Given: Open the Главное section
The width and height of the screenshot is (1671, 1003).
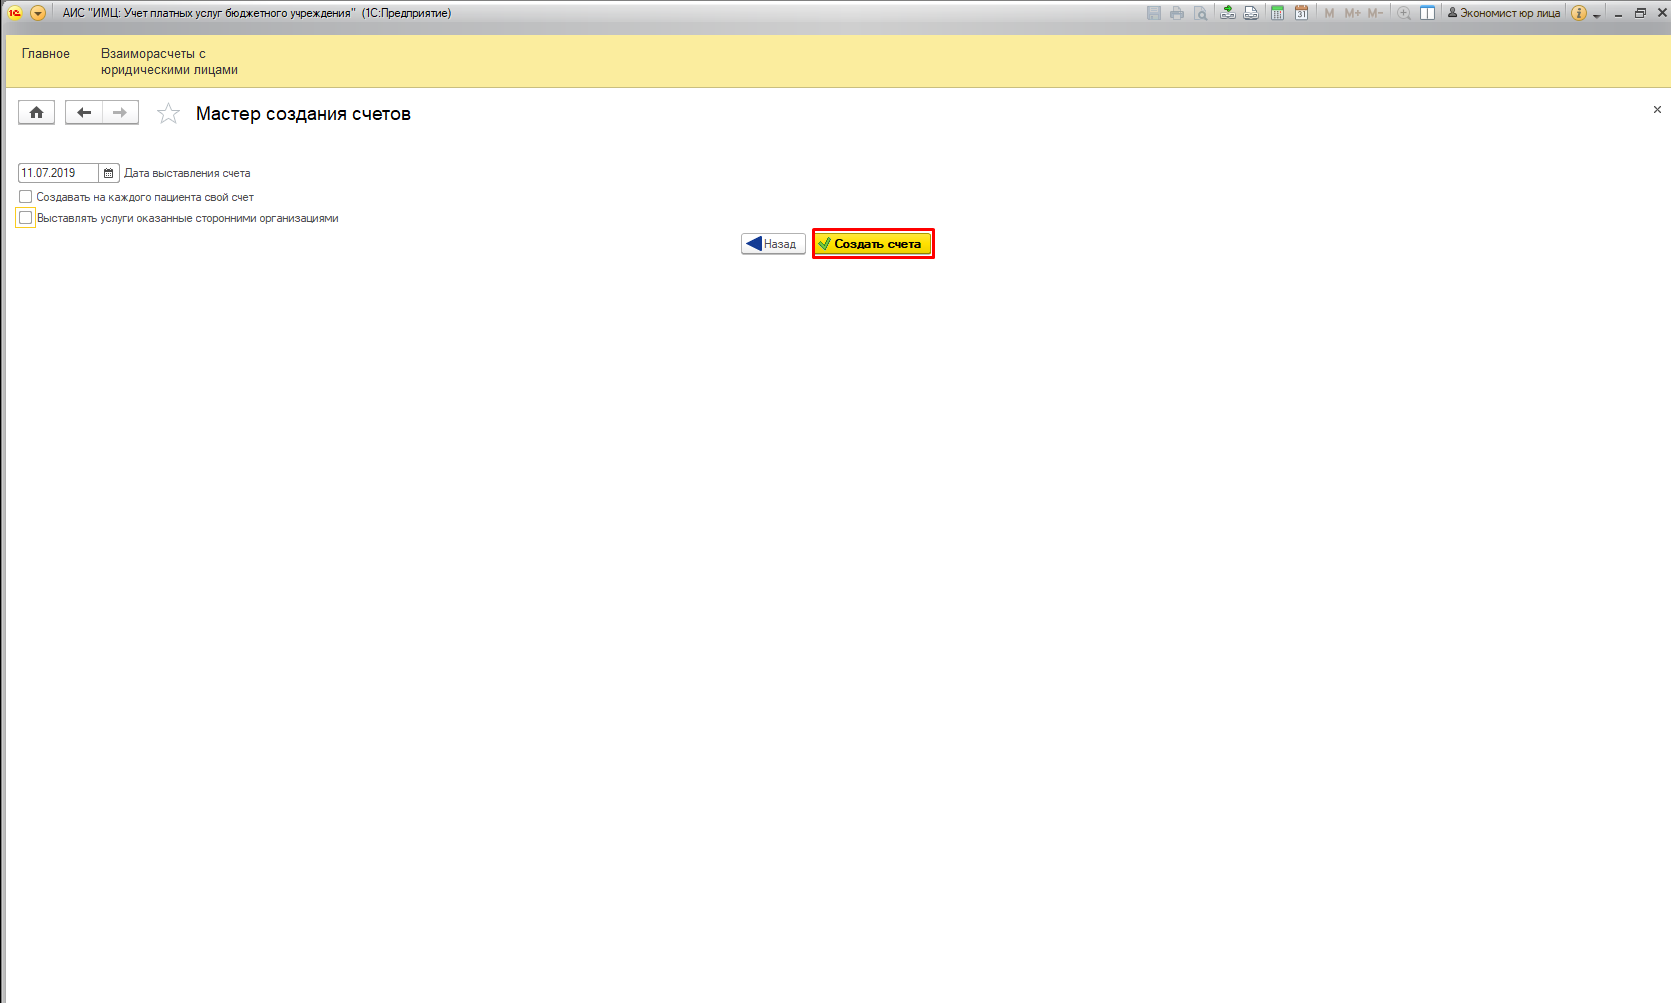Looking at the screenshot, I should [x=46, y=54].
